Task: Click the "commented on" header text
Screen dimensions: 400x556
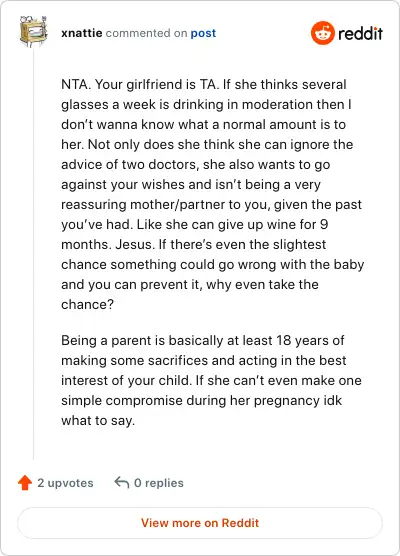Action: click(146, 33)
